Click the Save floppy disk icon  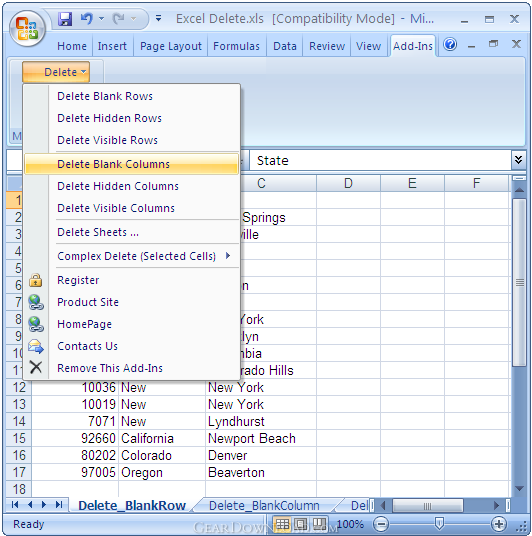tap(65, 19)
